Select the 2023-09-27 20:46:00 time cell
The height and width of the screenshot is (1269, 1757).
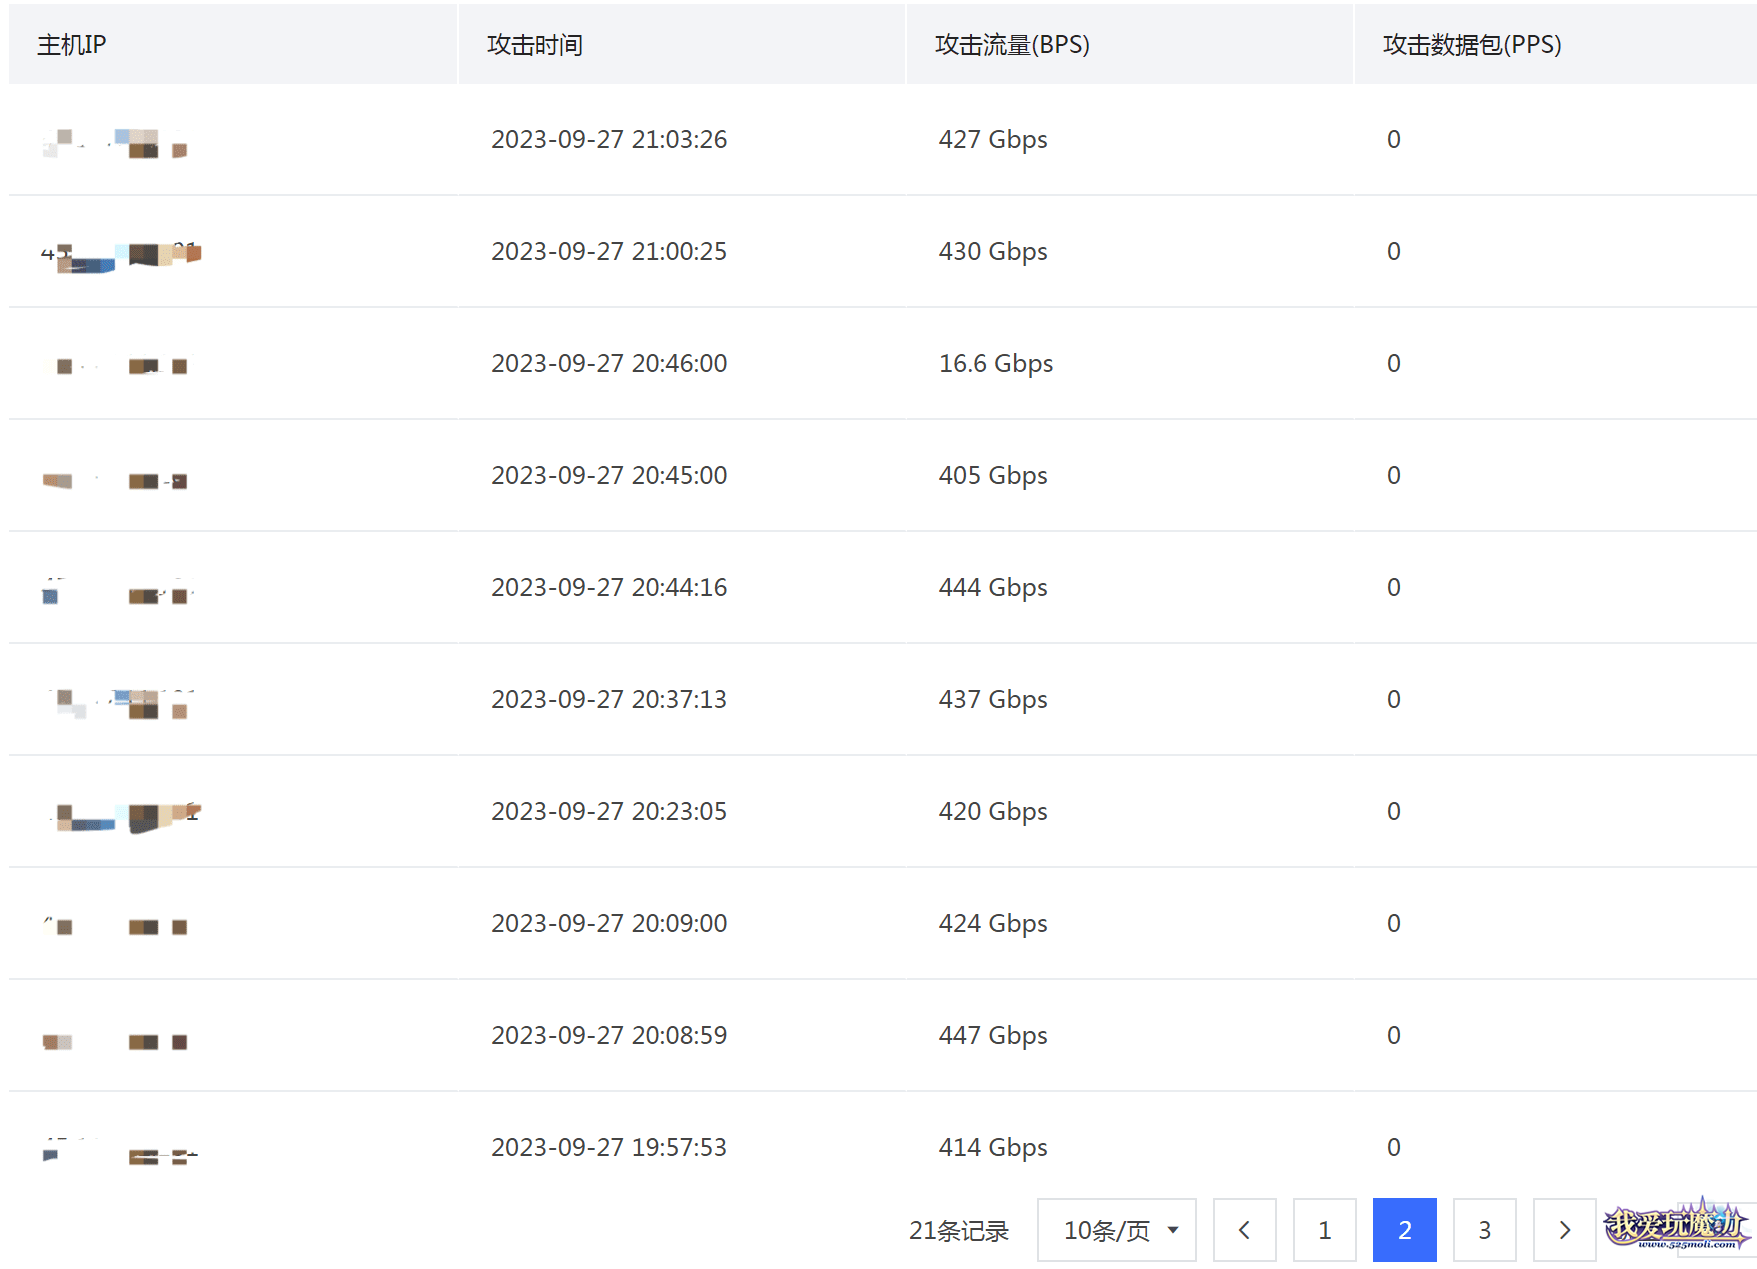click(x=609, y=363)
